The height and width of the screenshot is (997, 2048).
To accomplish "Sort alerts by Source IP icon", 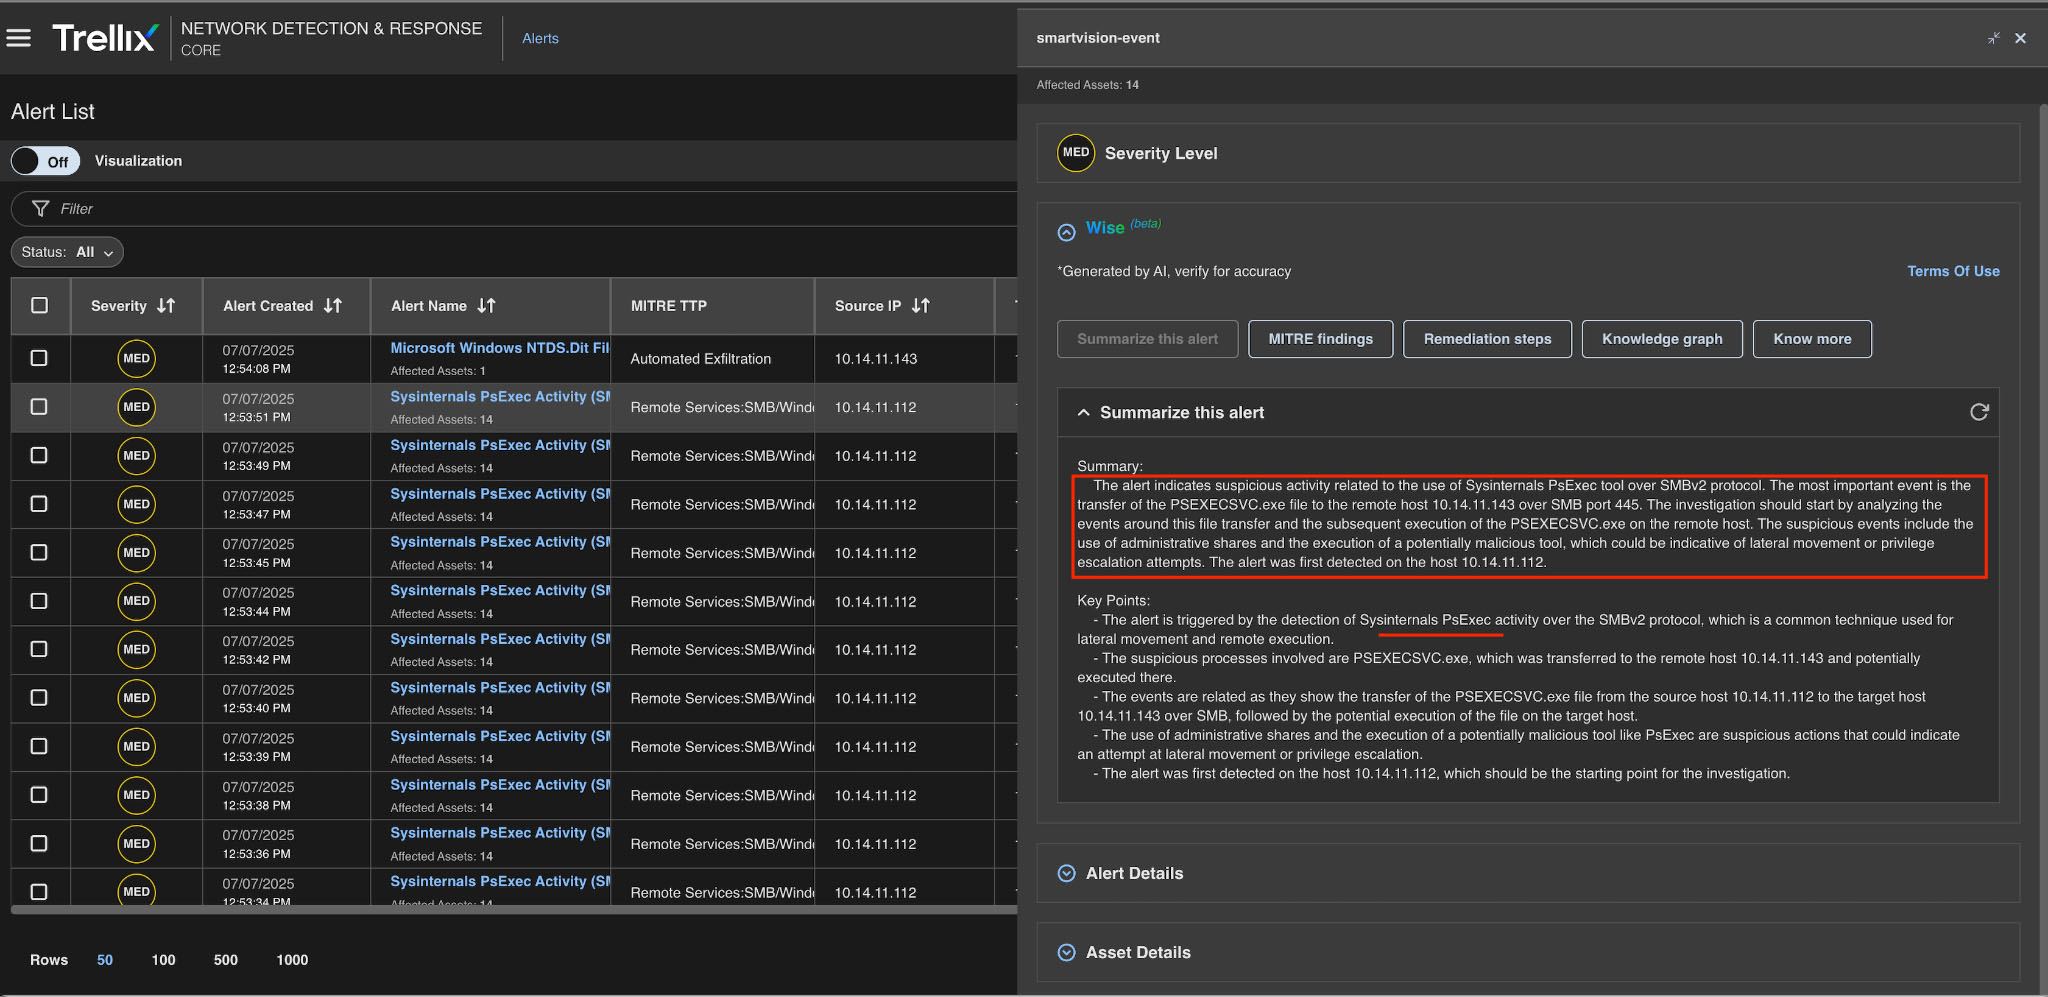I will tap(921, 306).
